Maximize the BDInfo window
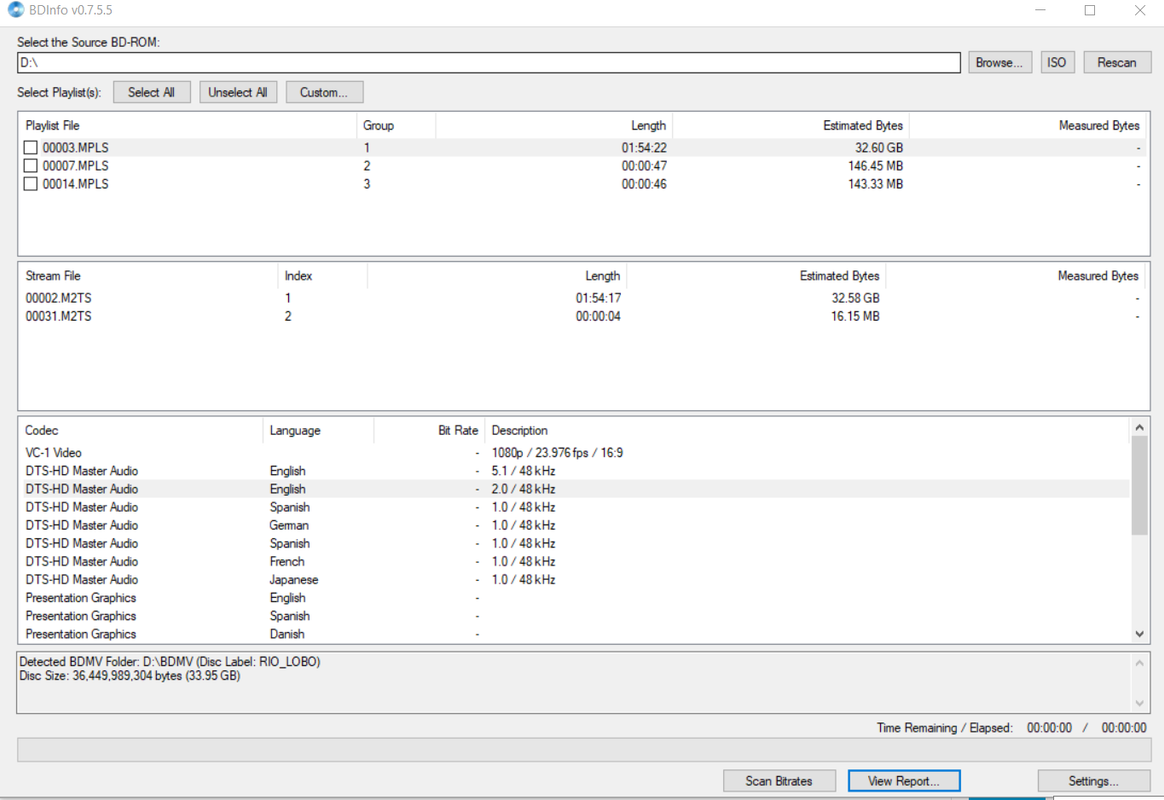 (x=1090, y=10)
